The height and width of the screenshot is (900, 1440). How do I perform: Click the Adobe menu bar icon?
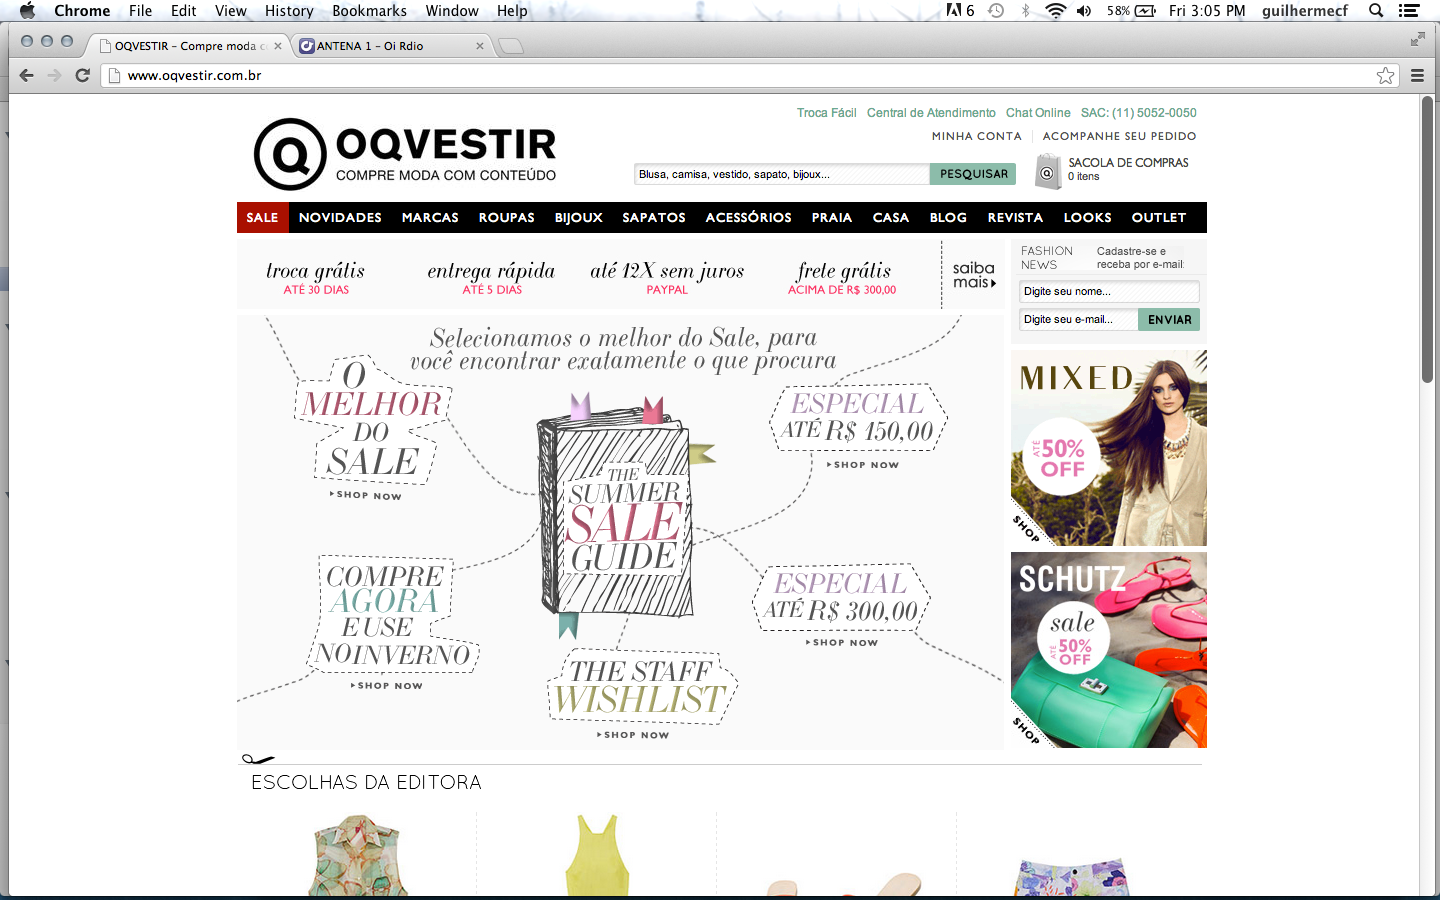click(960, 11)
